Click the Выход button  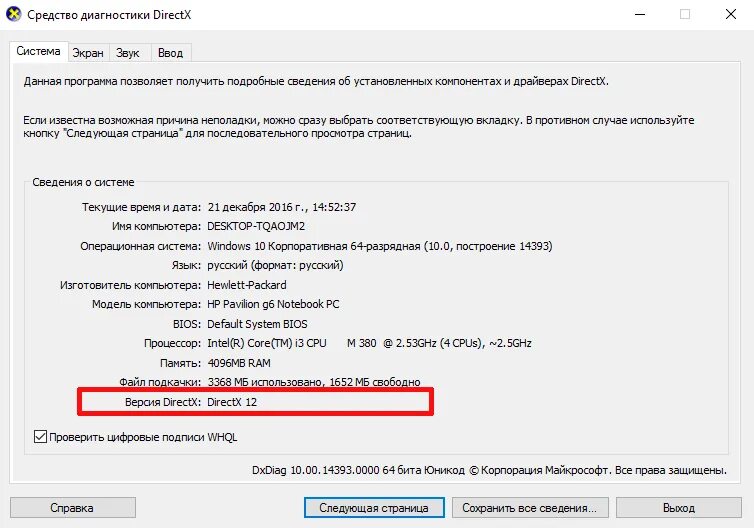click(x=679, y=508)
